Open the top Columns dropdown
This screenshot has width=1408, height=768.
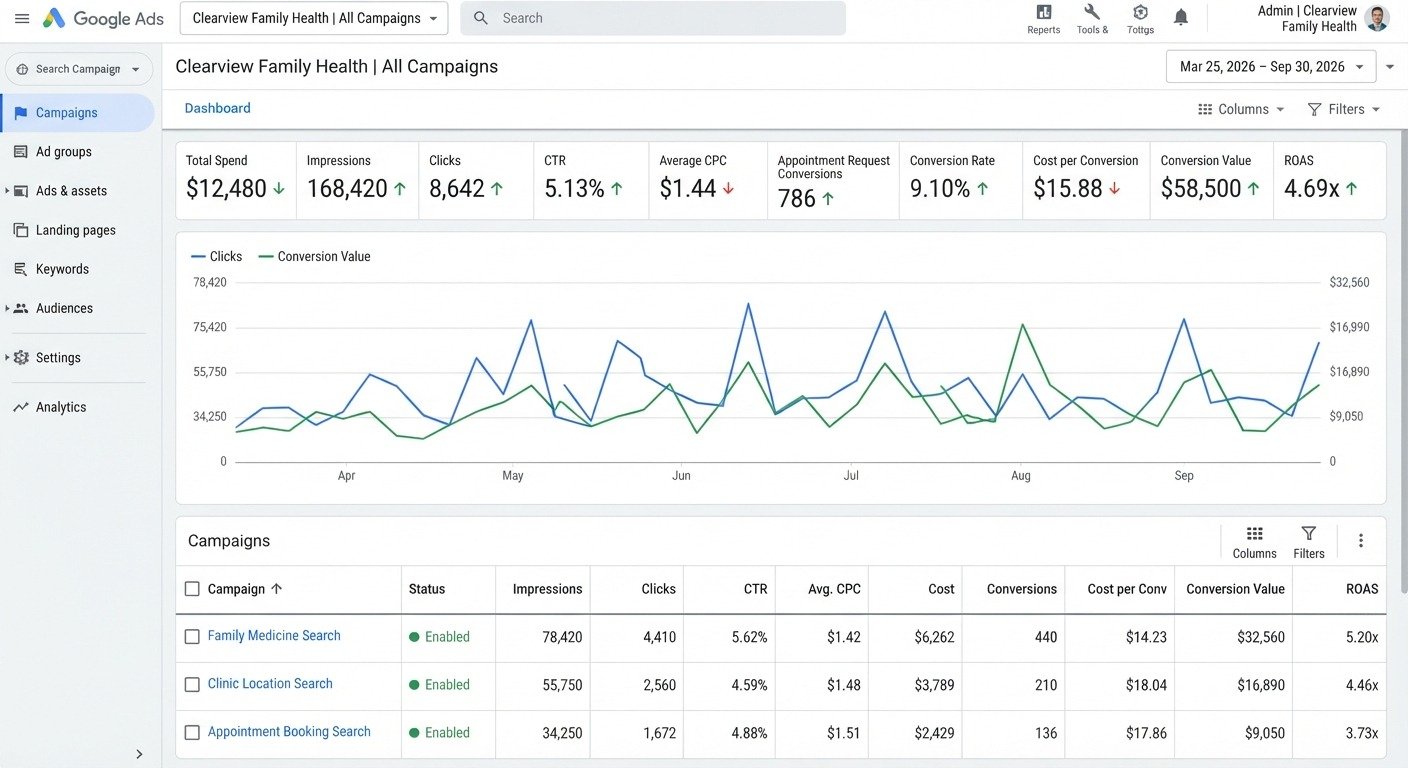1241,109
